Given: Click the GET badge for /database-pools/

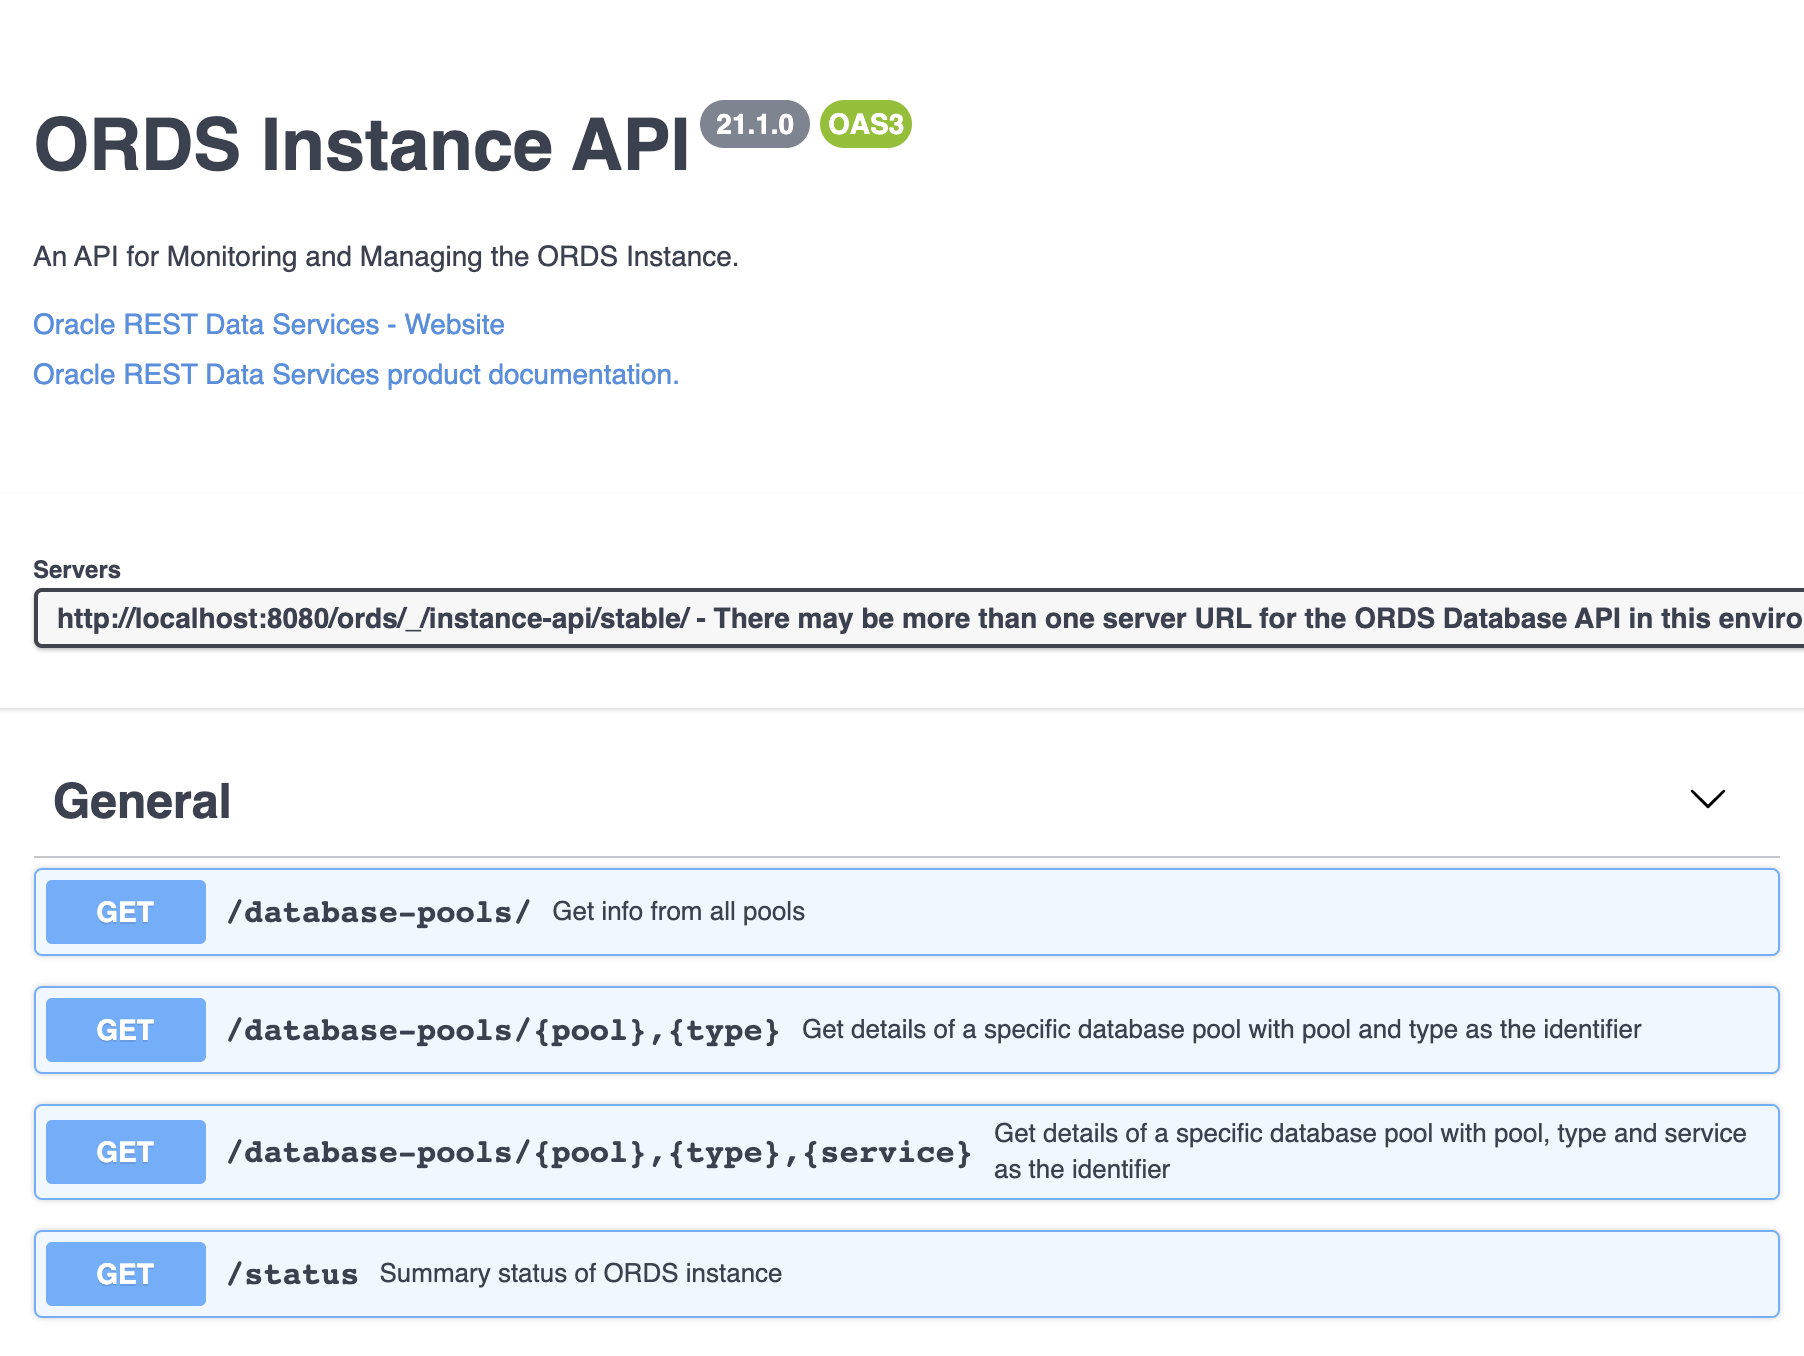Looking at the screenshot, I should [126, 912].
